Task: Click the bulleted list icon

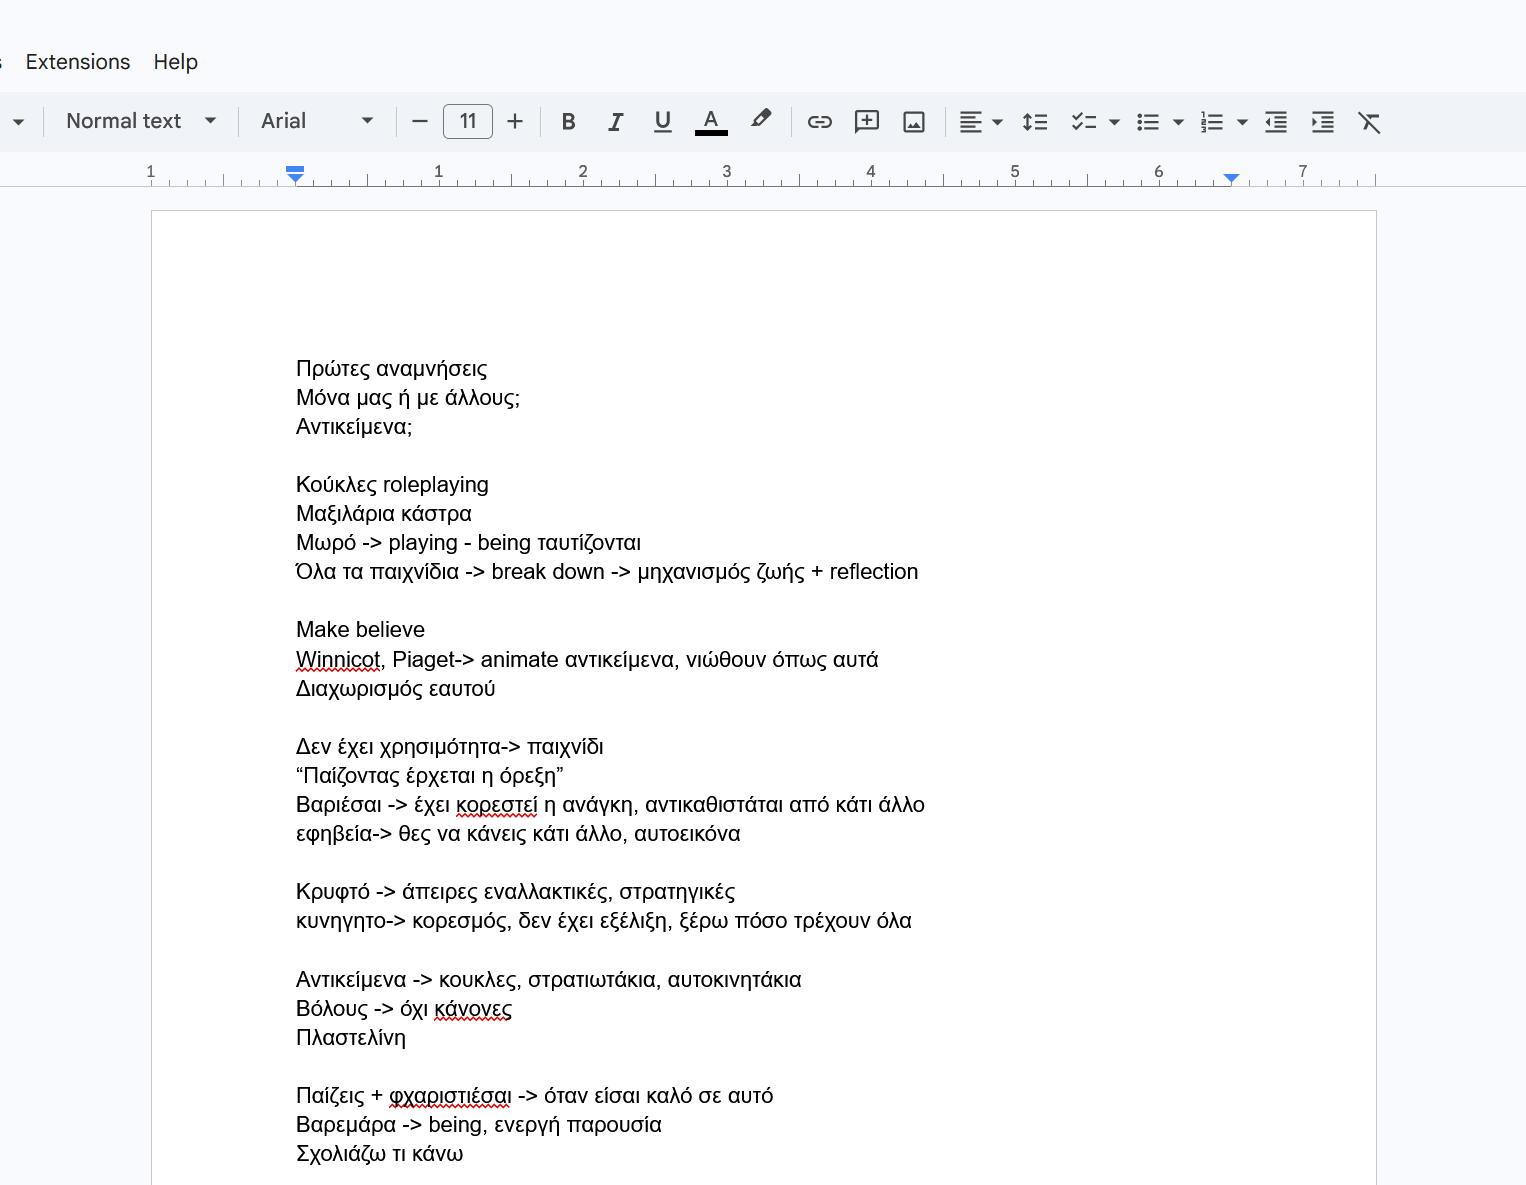Action: pyautogui.click(x=1148, y=122)
